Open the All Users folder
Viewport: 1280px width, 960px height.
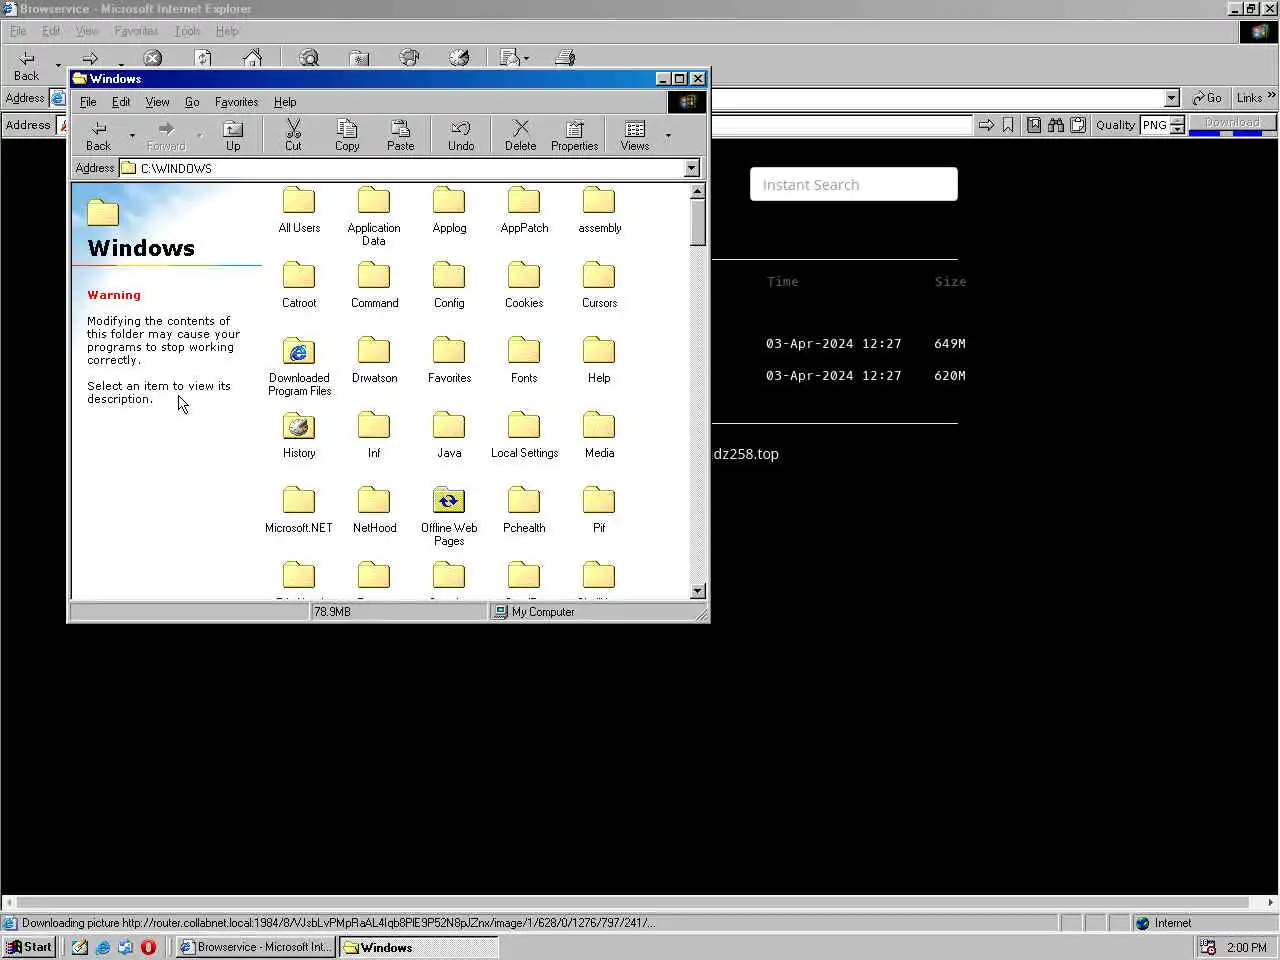tap(299, 210)
